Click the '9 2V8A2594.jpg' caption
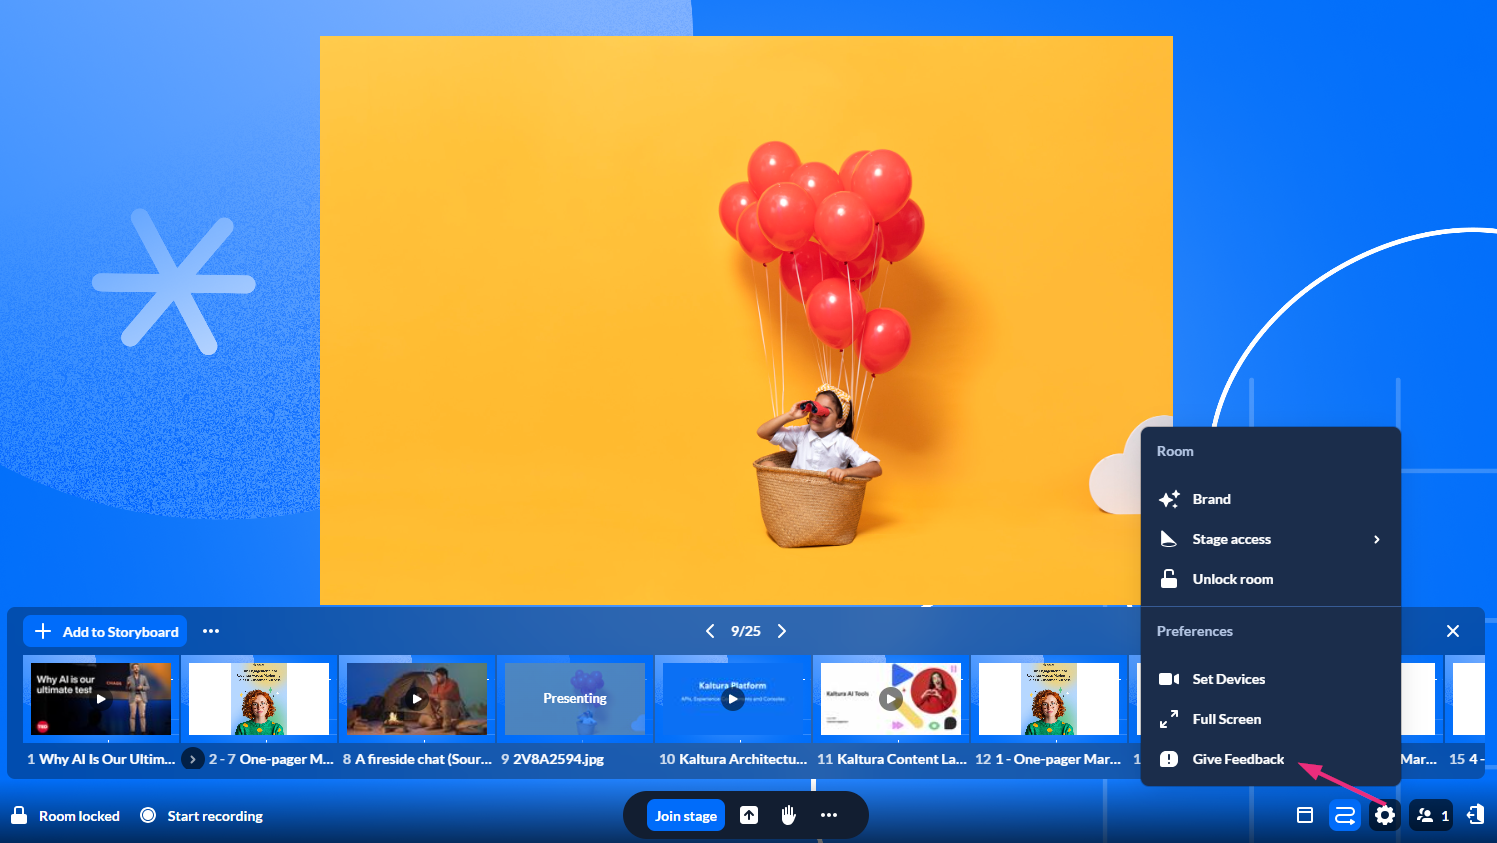This screenshot has width=1497, height=843. [x=553, y=759]
